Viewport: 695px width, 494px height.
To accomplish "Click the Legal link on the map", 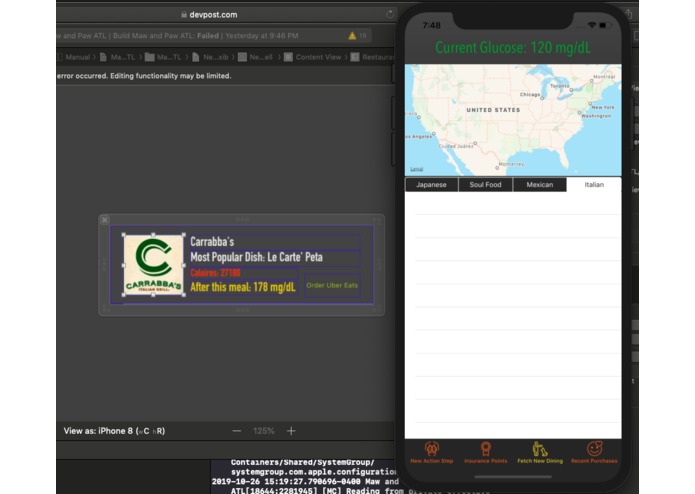I will (416, 169).
